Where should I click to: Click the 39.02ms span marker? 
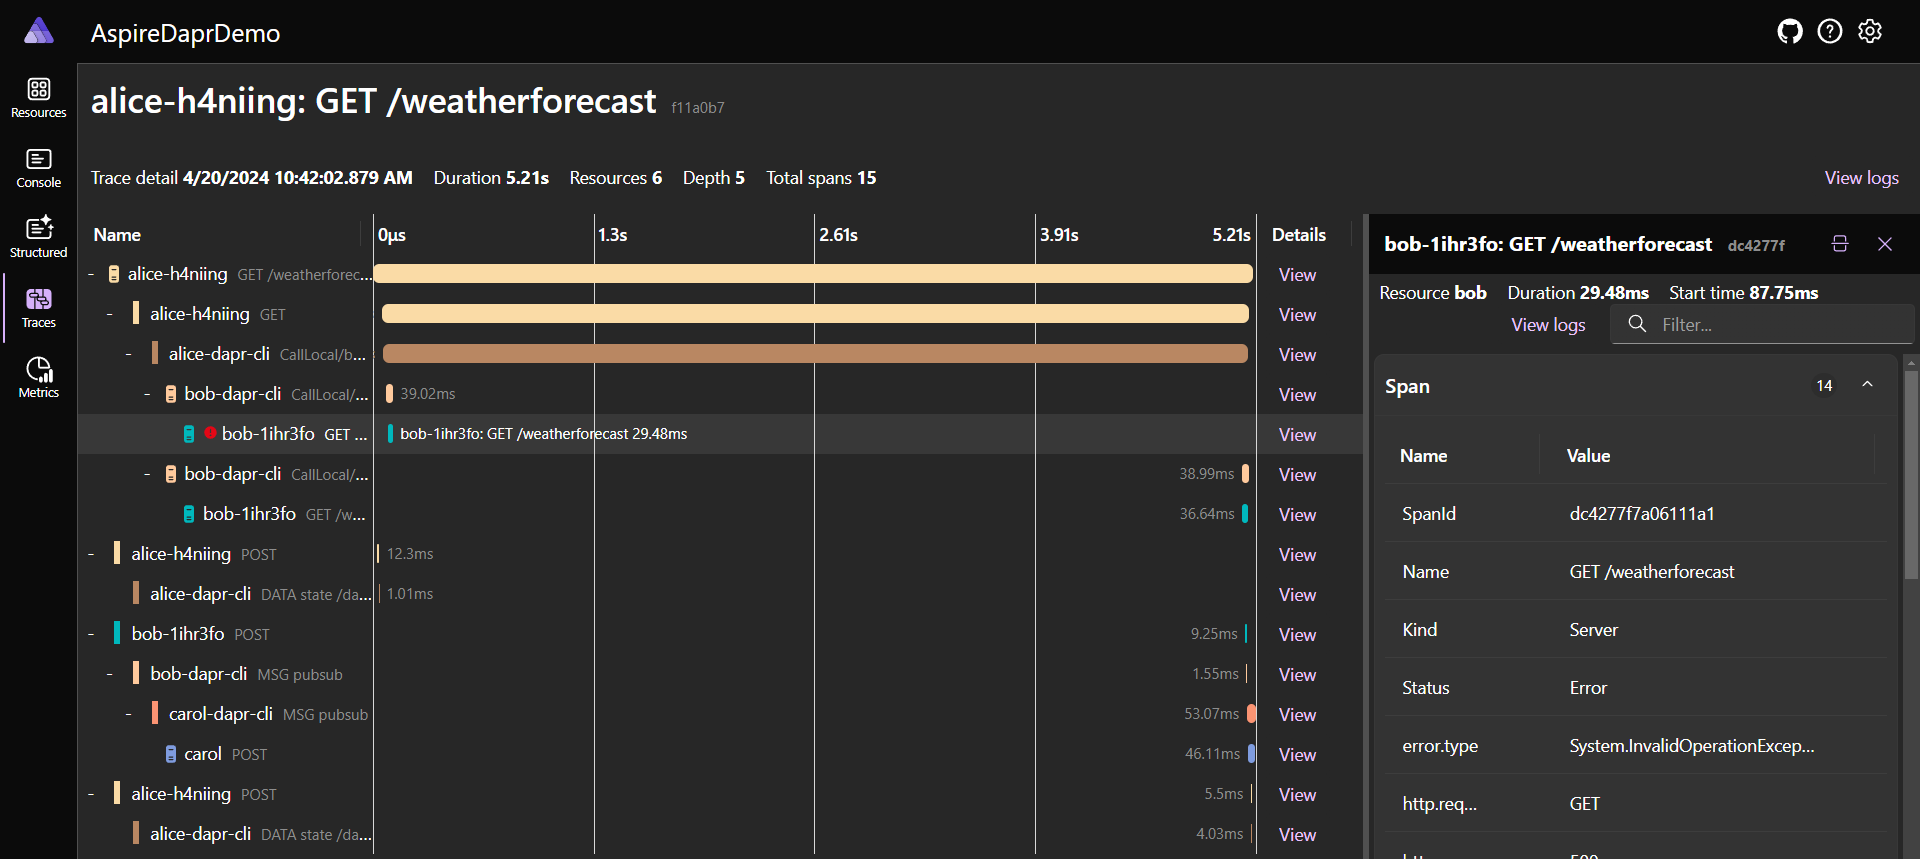point(389,394)
